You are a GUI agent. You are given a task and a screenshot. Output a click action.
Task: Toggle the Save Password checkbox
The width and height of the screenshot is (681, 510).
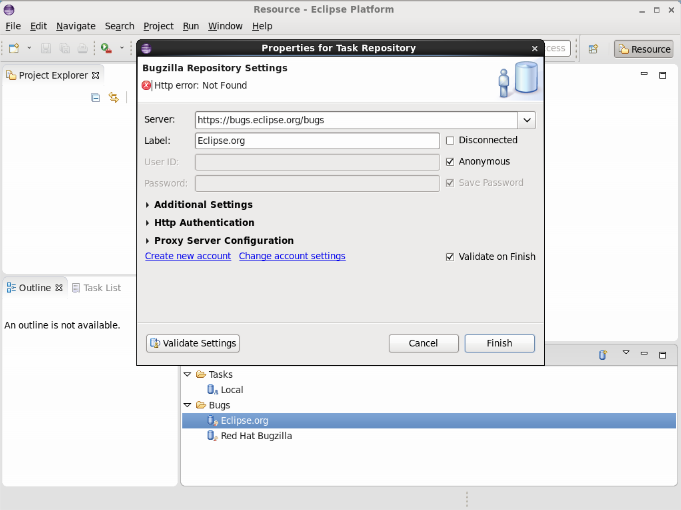pos(450,183)
